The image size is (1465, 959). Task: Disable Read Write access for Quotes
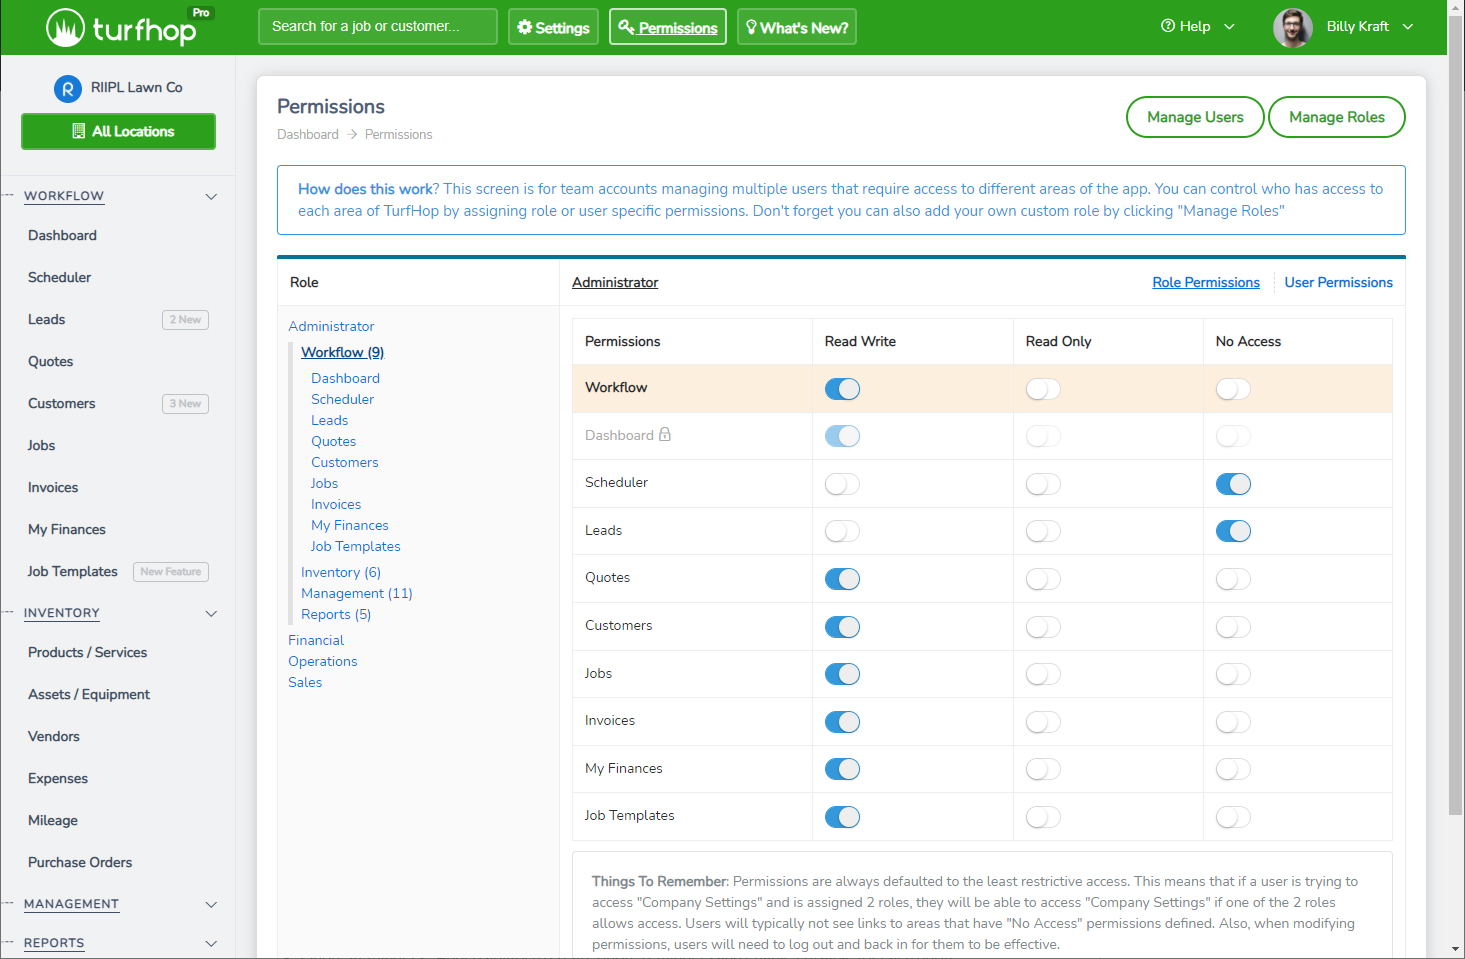pyautogui.click(x=842, y=578)
